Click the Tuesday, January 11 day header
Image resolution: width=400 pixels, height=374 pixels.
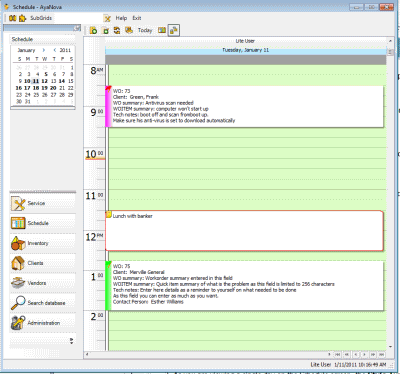(x=246, y=50)
